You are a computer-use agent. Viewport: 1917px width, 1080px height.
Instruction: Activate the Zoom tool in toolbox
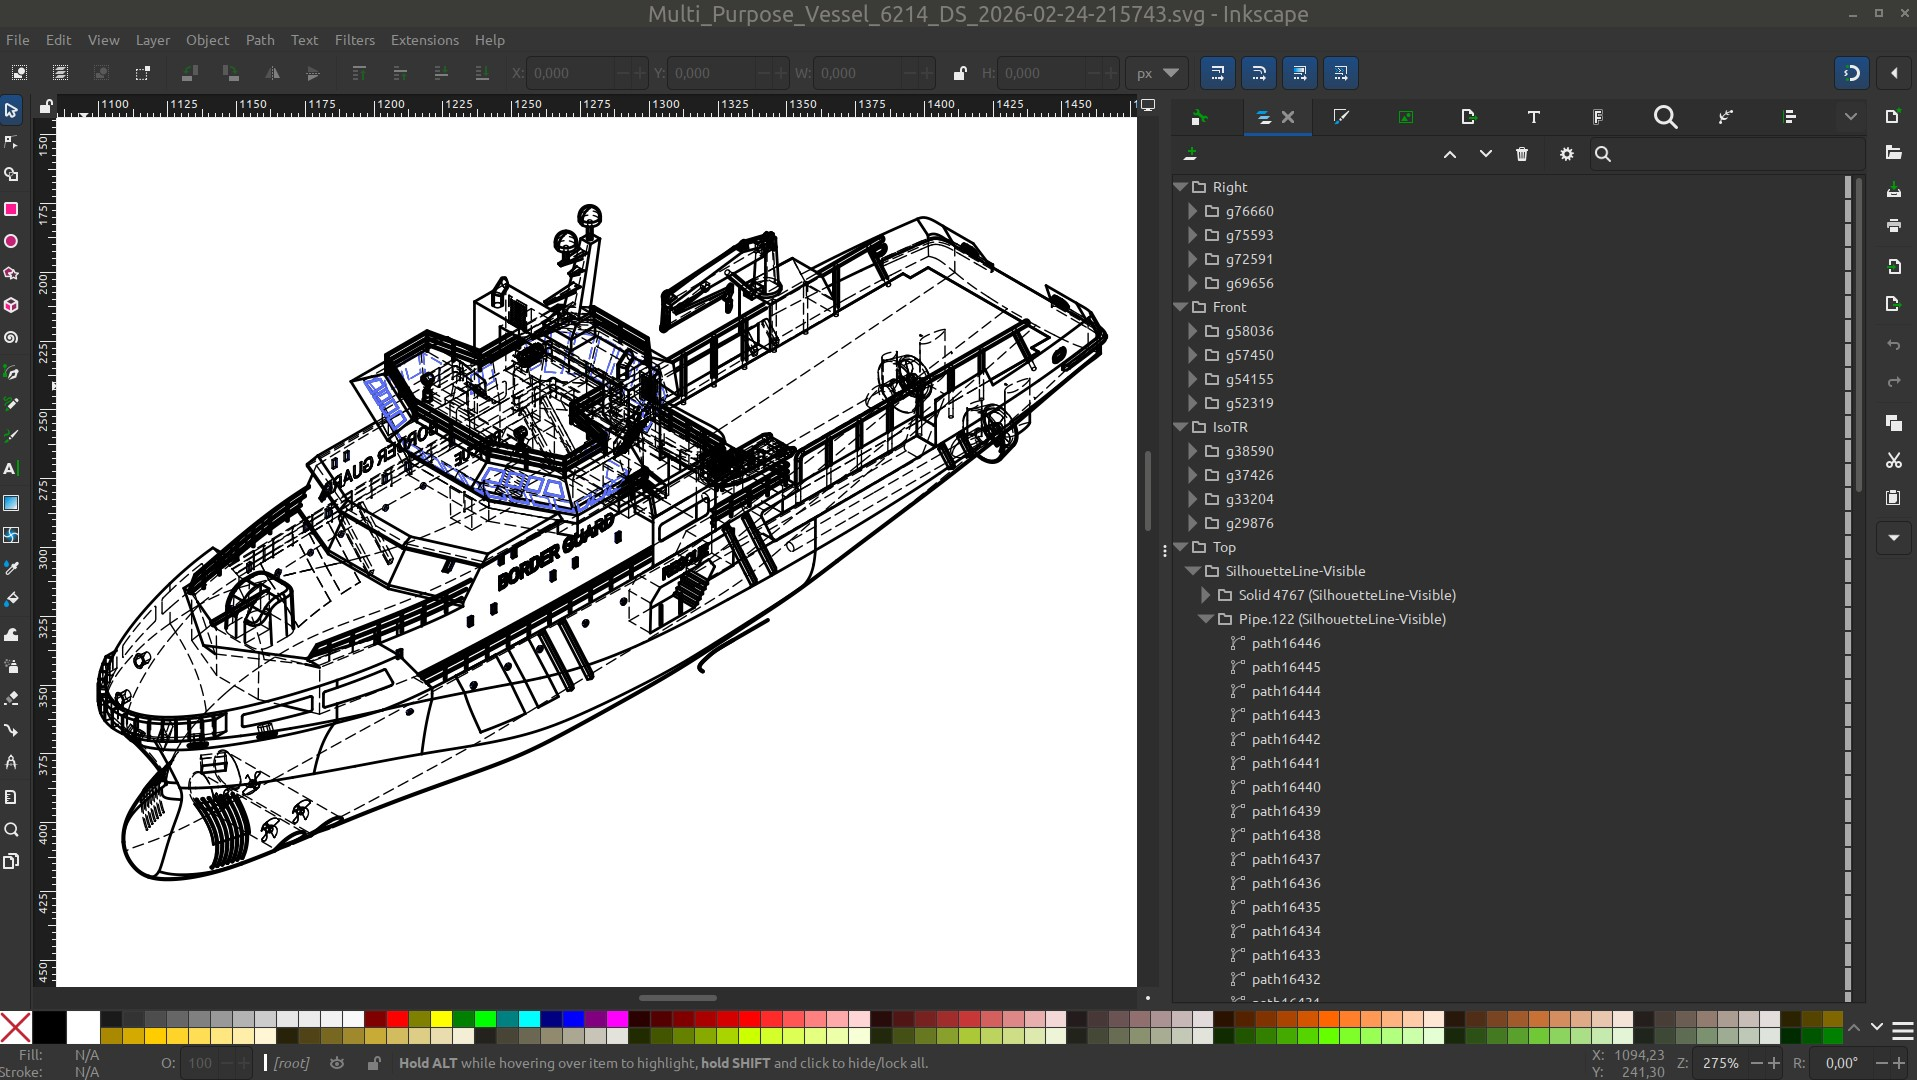click(x=11, y=829)
